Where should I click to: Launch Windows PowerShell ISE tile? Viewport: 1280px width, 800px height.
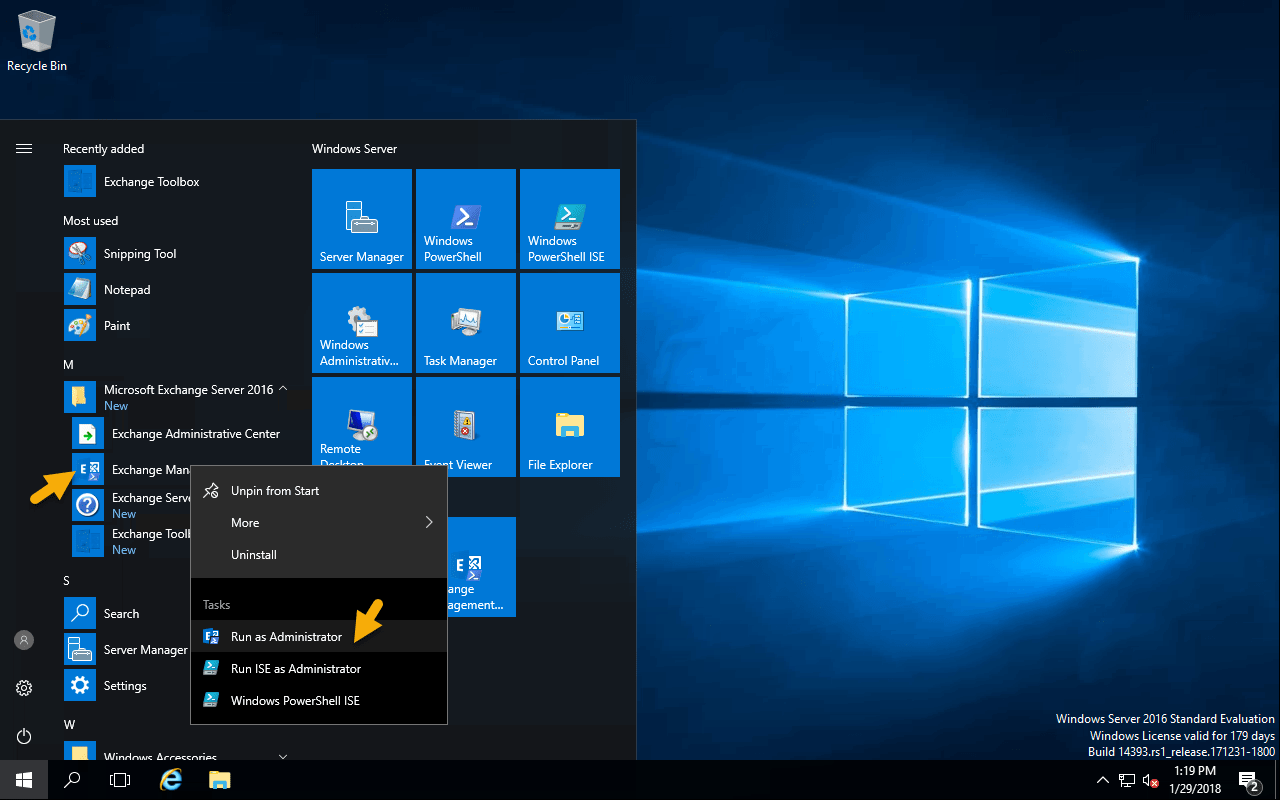tap(570, 219)
